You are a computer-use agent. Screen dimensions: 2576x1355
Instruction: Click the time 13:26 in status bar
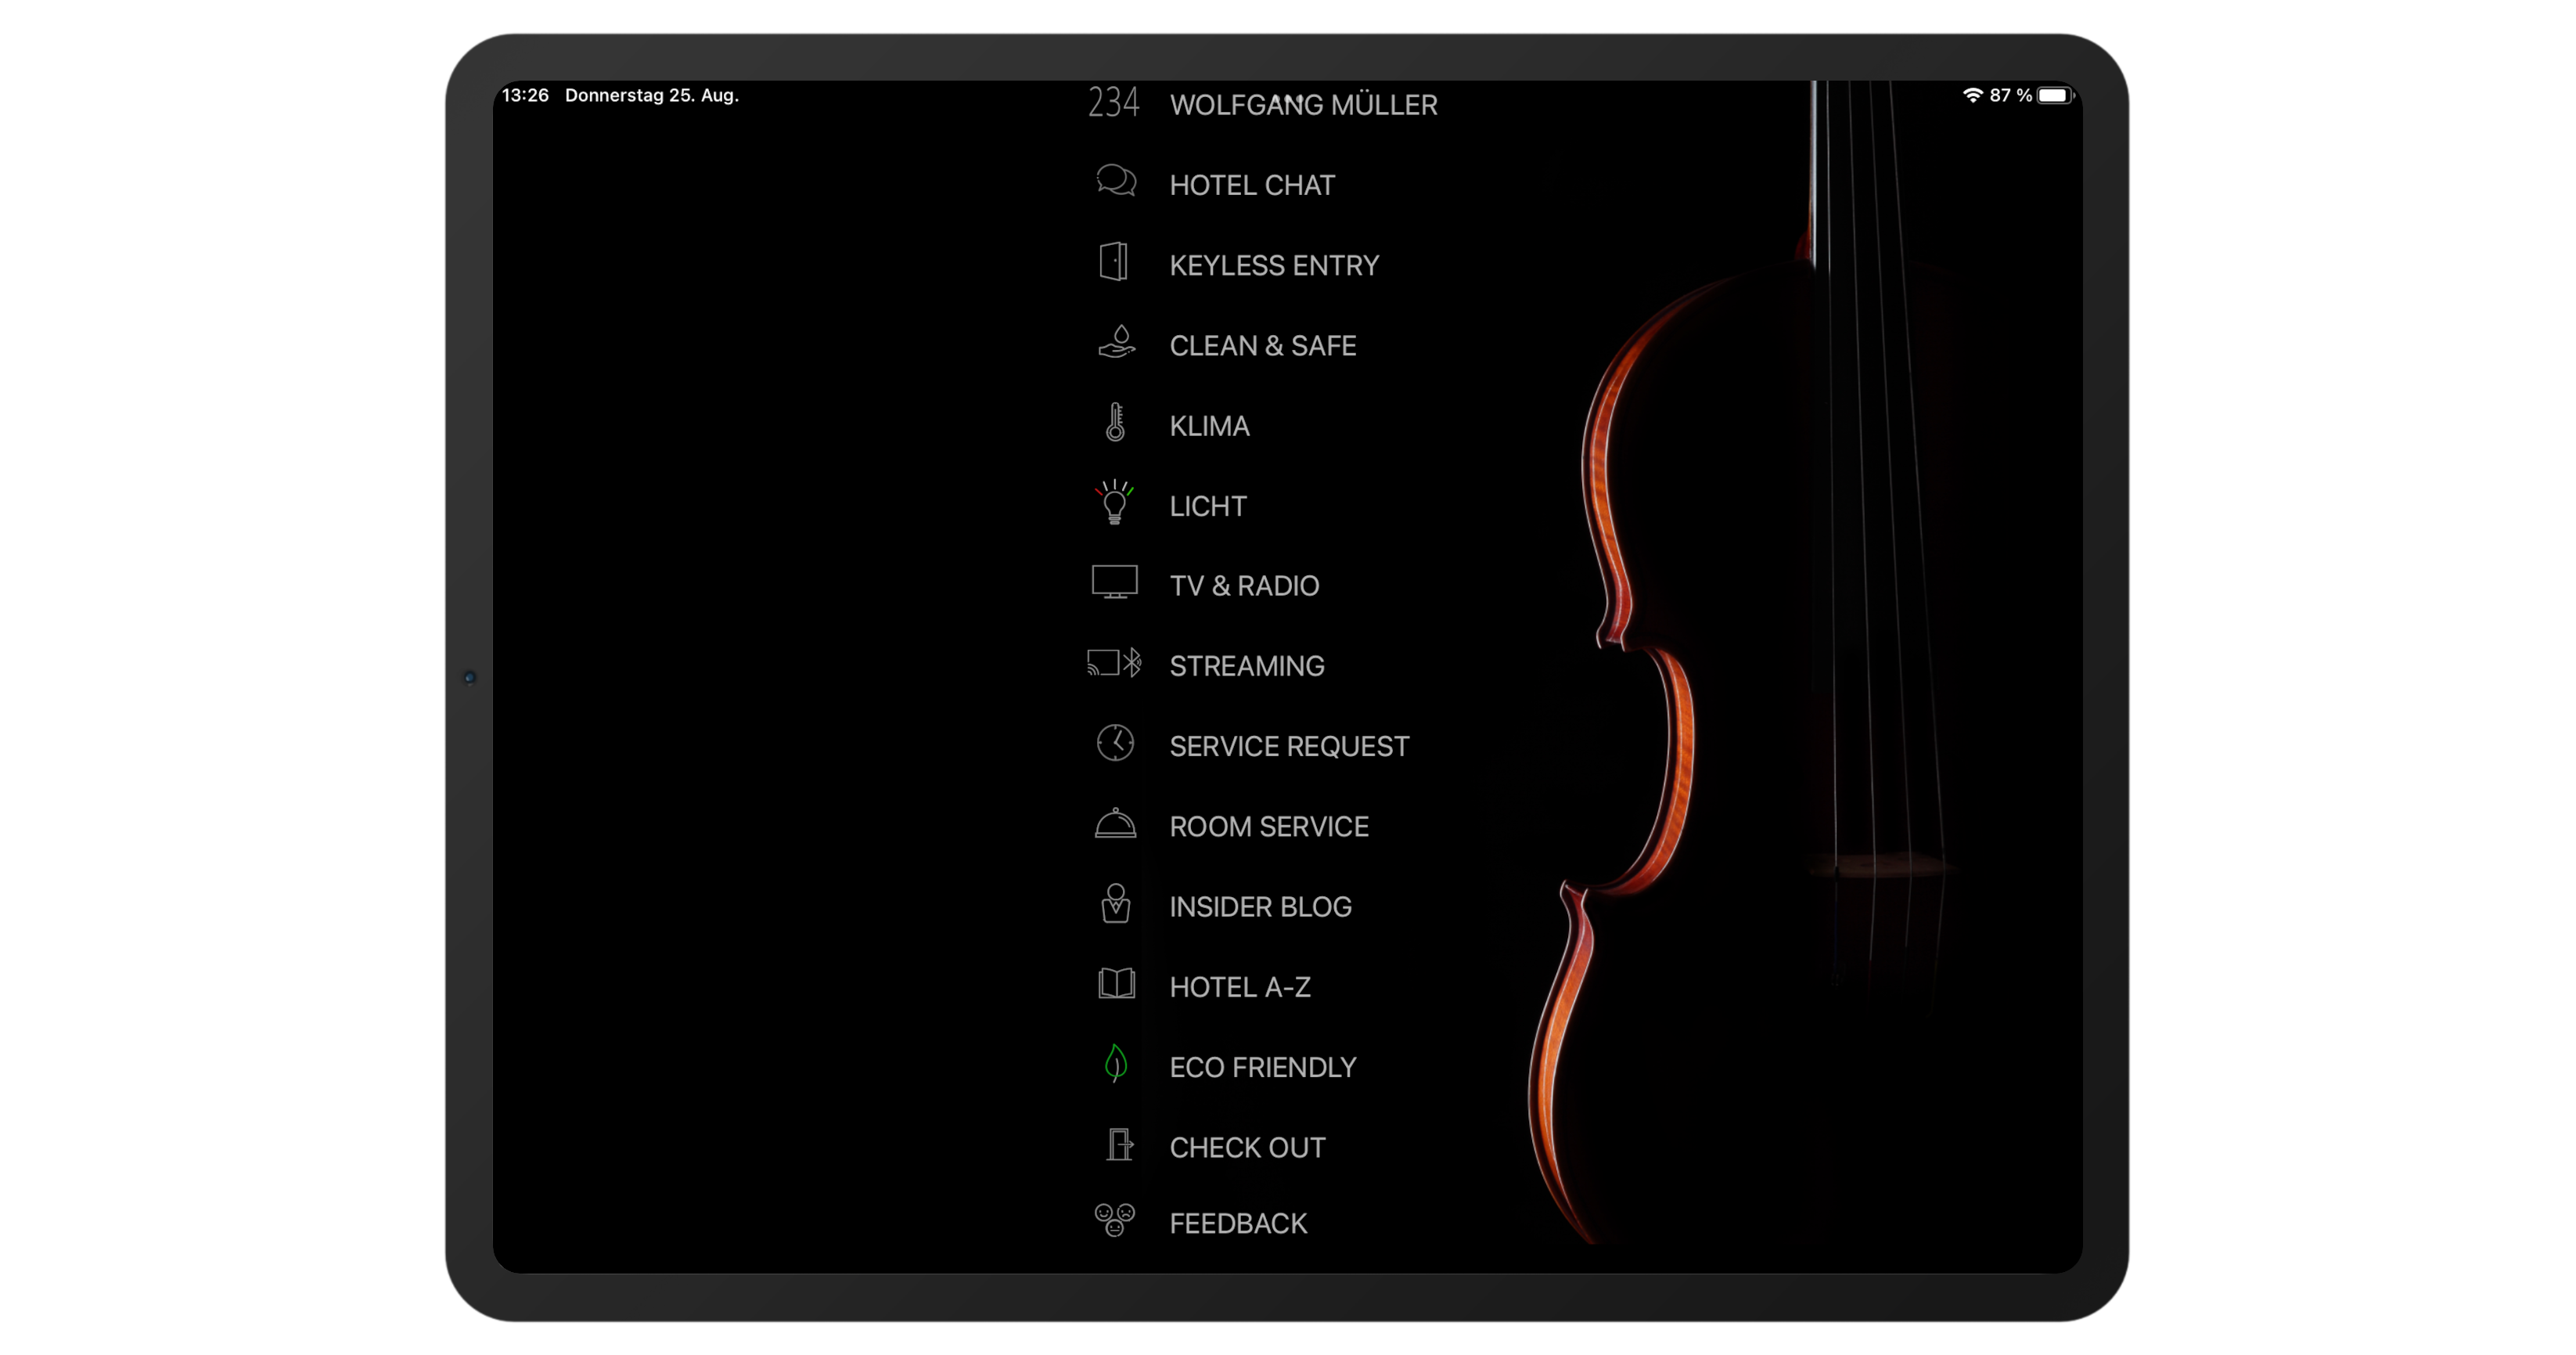525,95
